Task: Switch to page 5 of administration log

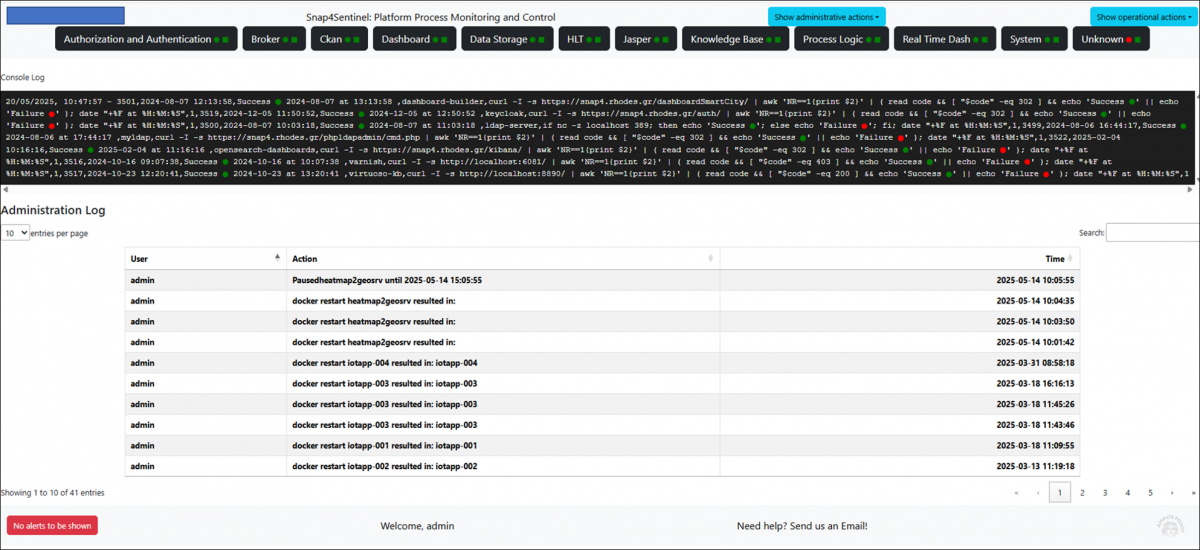Action: tap(1150, 492)
